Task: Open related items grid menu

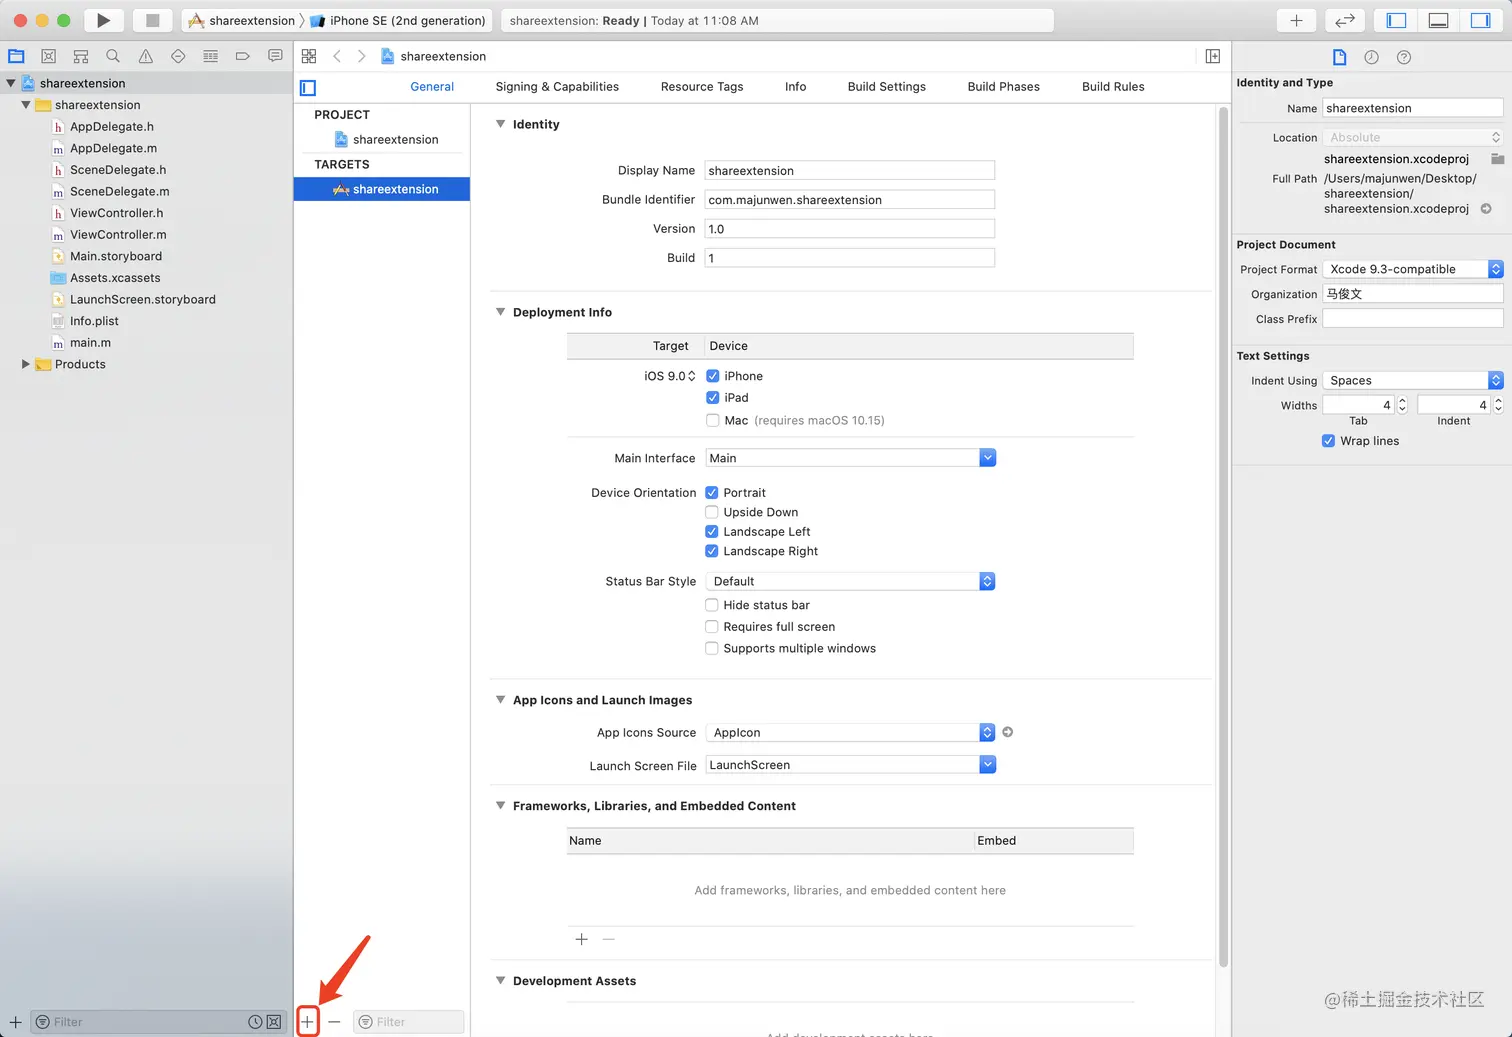Action: click(309, 56)
